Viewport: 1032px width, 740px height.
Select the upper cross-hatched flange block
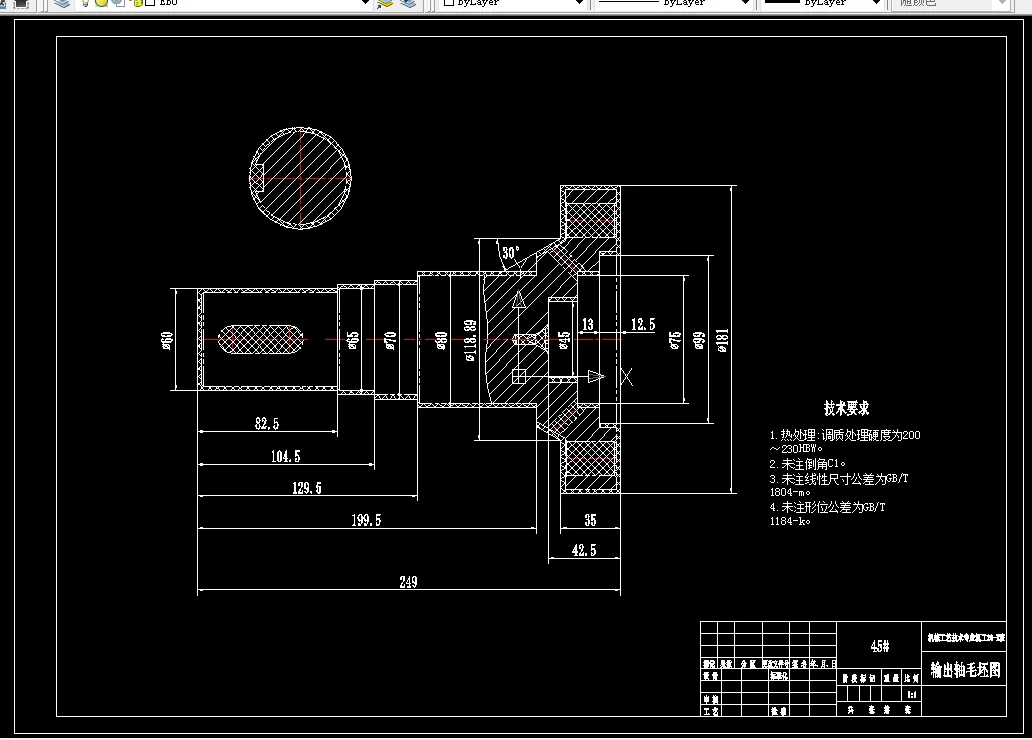(590, 221)
